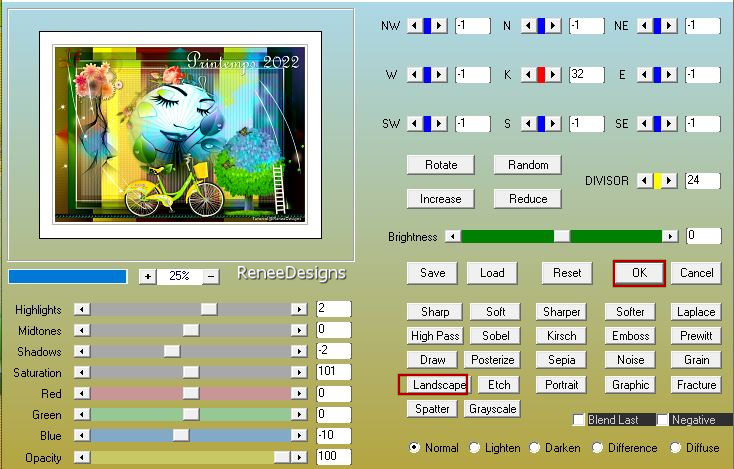Apply the High Pass preset

point(435,336)
